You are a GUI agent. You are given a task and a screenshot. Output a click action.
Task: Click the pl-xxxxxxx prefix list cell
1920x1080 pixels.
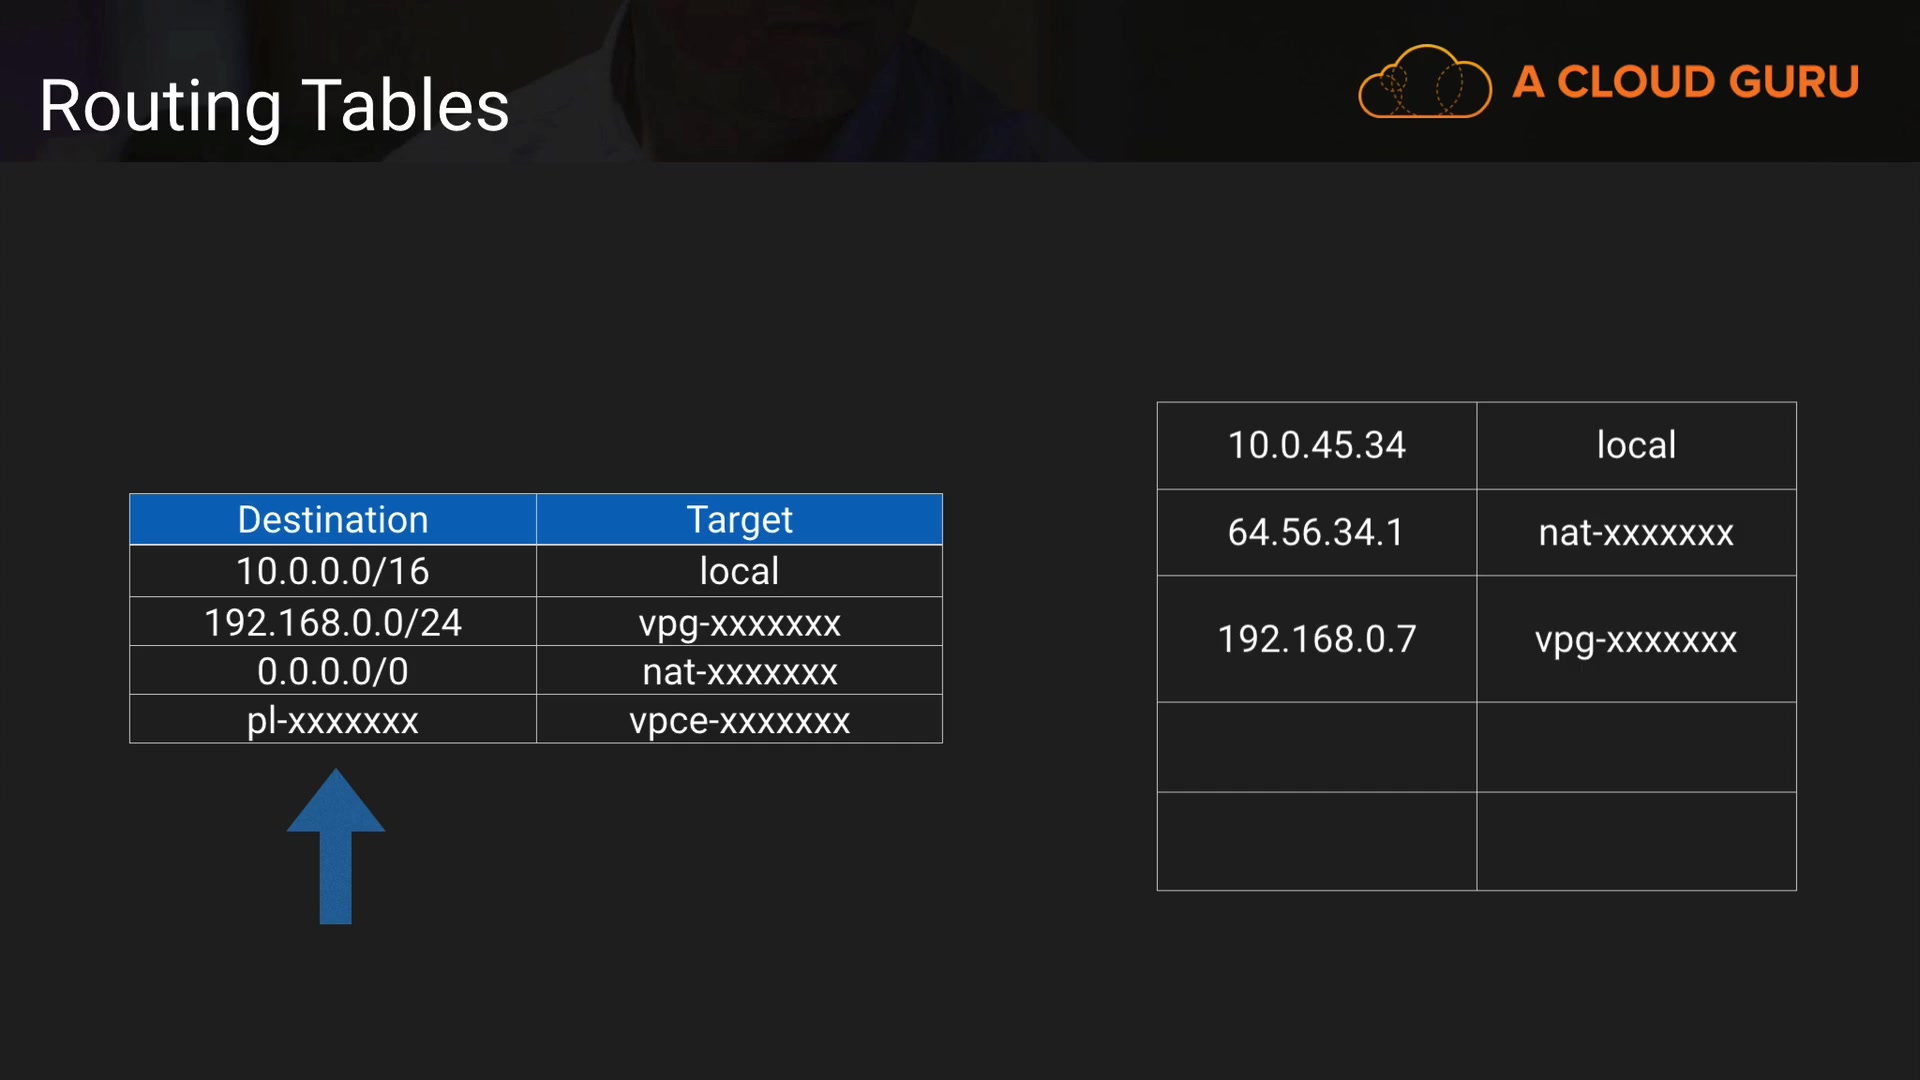[x=333, y=720]
